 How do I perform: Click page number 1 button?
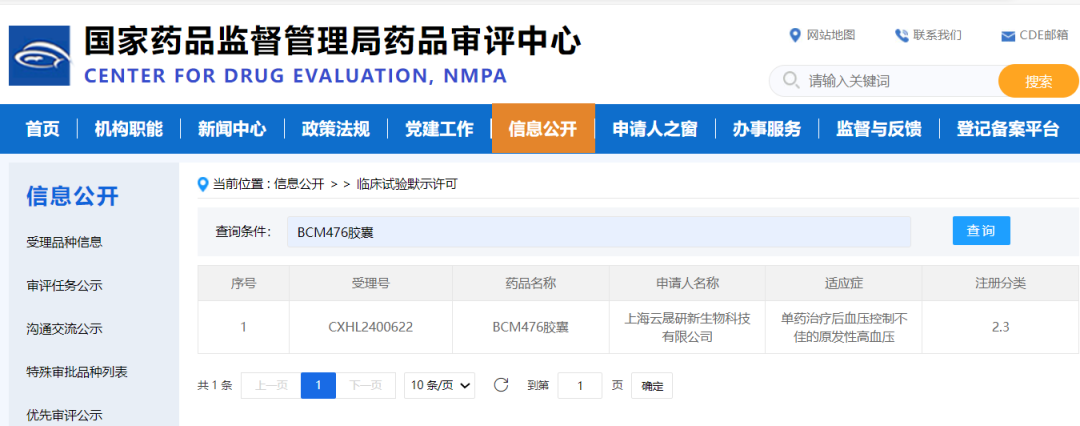click(318, 385)
